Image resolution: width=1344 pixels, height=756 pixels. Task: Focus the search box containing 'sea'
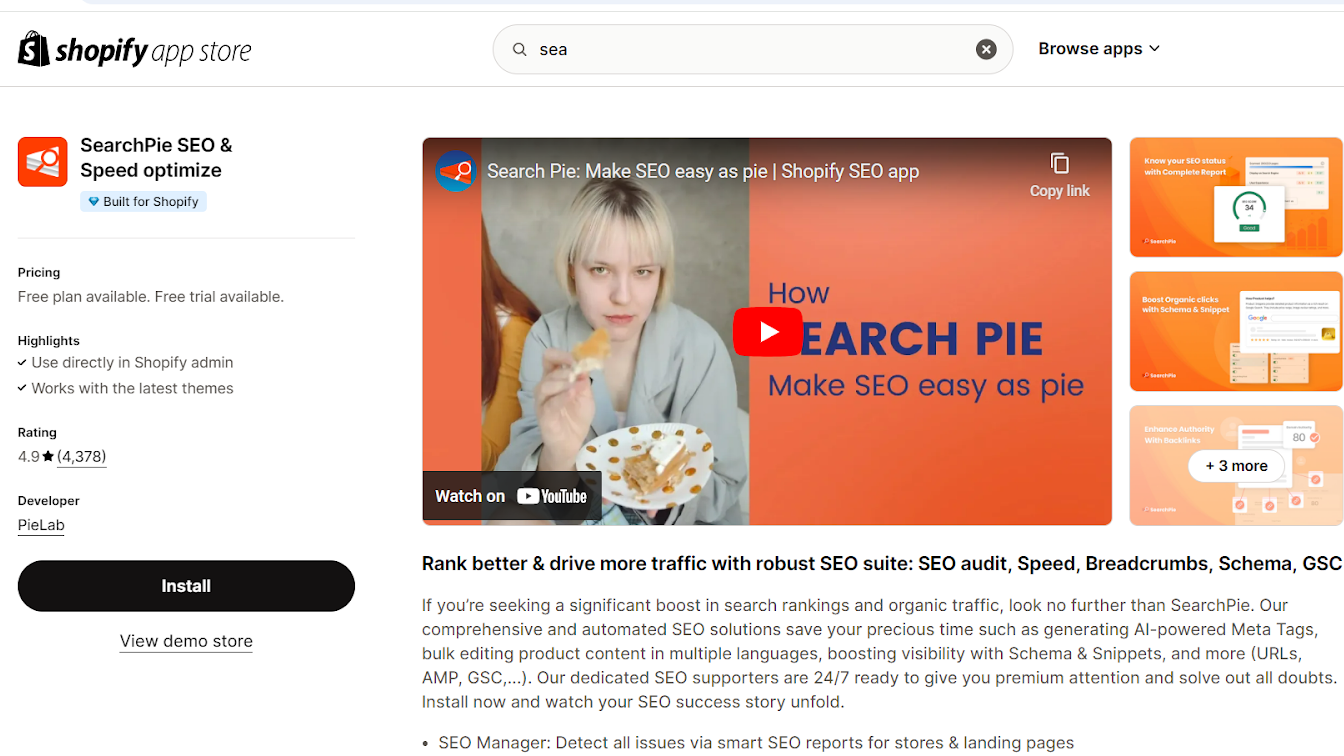pos(752,49)
